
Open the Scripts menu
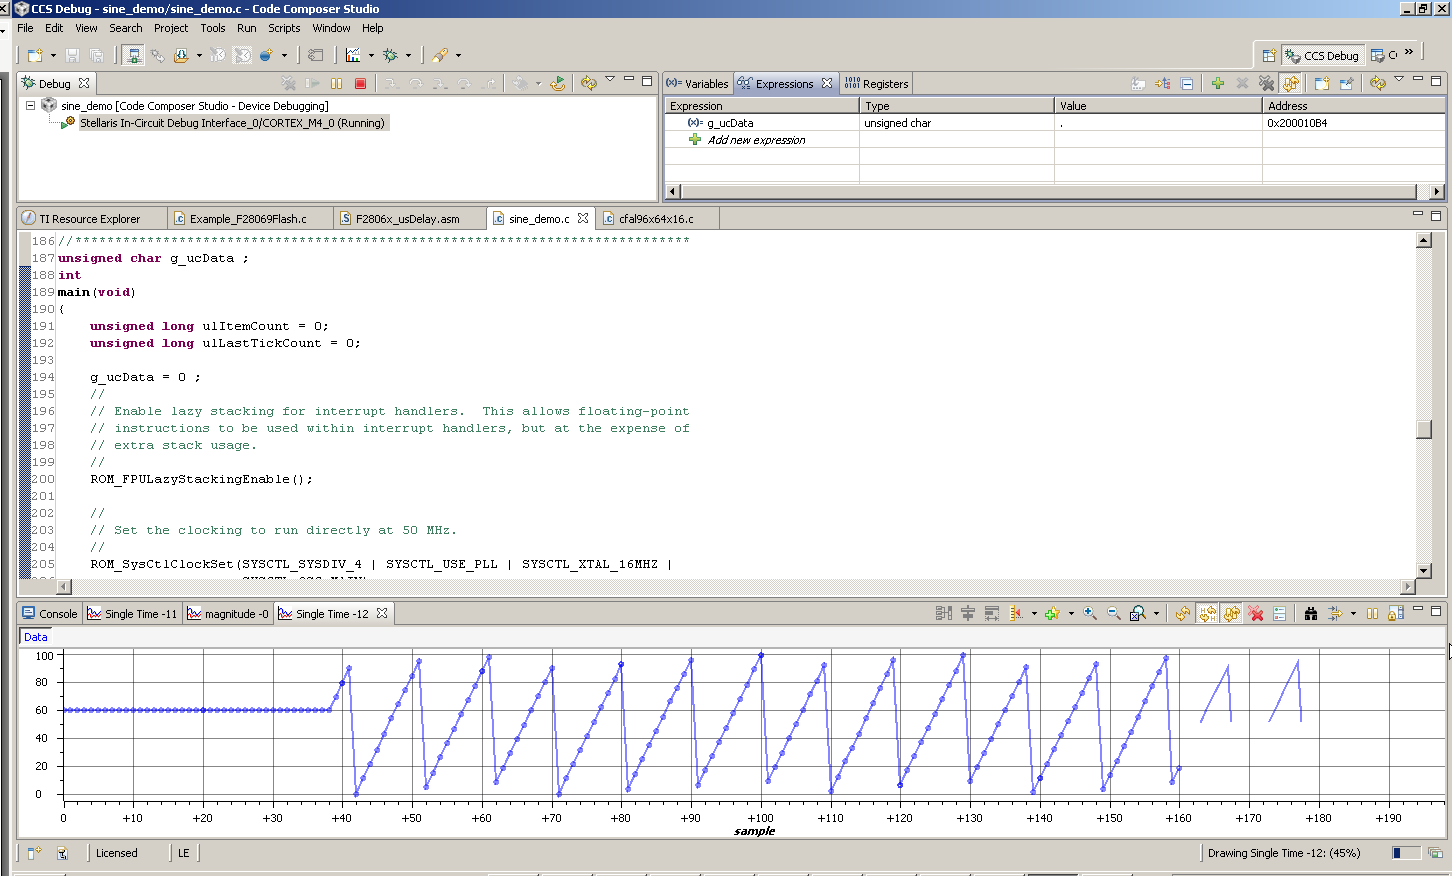click(284, 28)
